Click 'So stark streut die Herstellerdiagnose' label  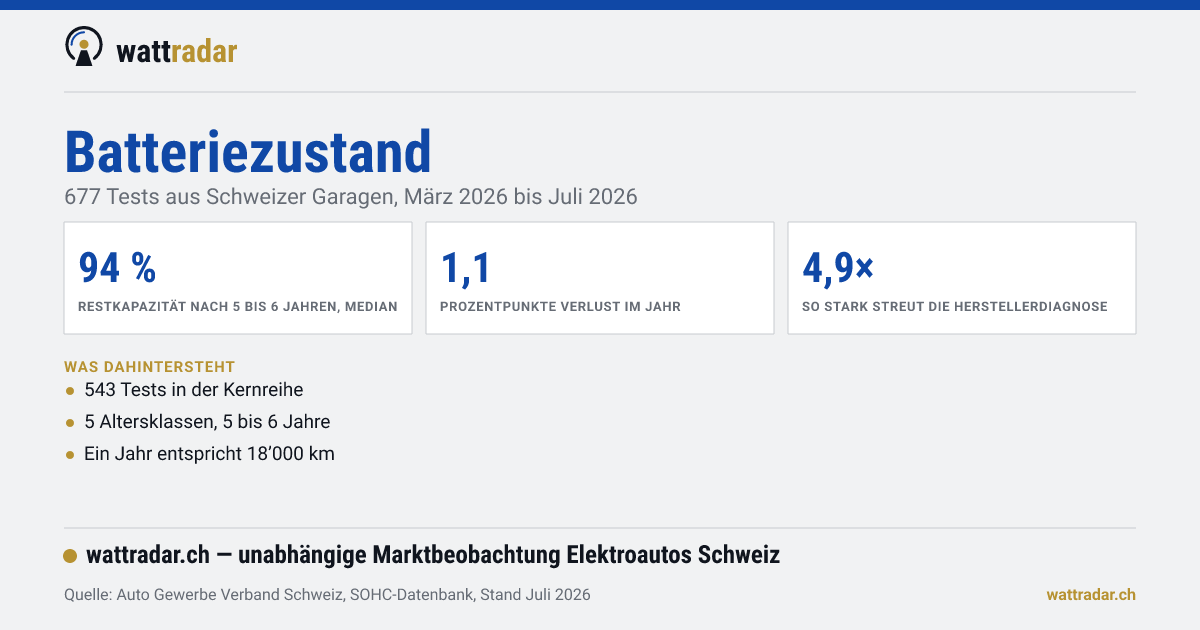coord(955,307)
